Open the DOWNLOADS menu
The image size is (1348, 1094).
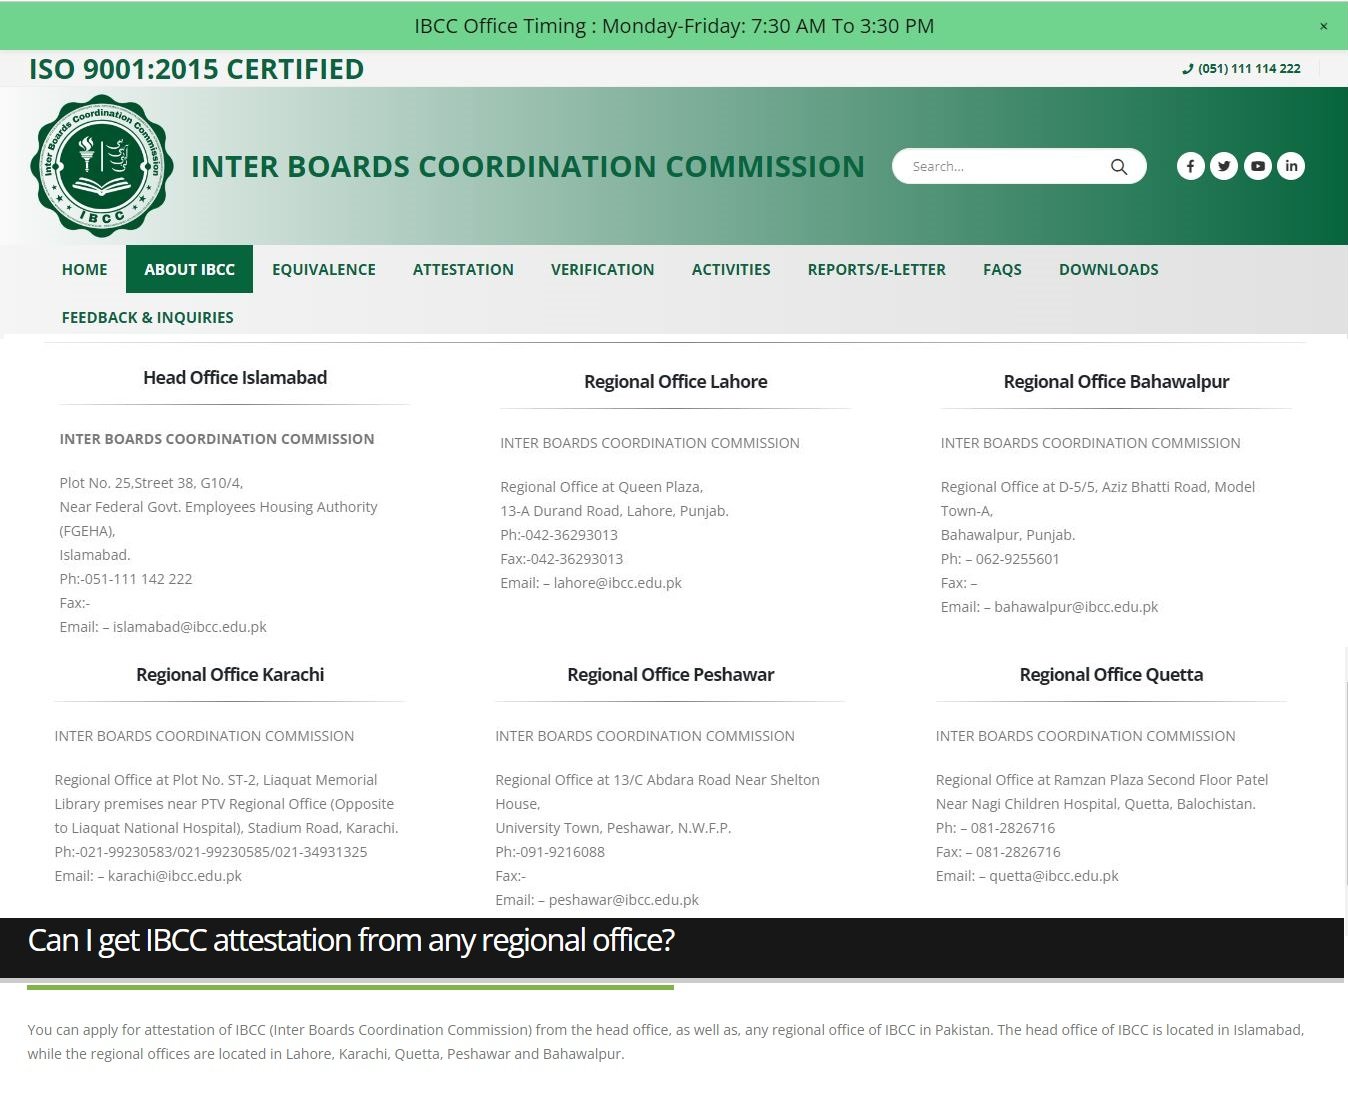[x=1108, y=269]
